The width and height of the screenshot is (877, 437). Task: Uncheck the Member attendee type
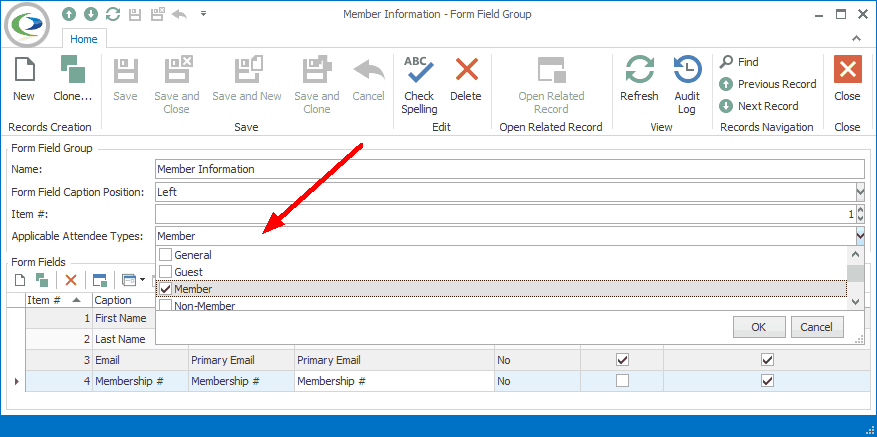pos(166,289)
